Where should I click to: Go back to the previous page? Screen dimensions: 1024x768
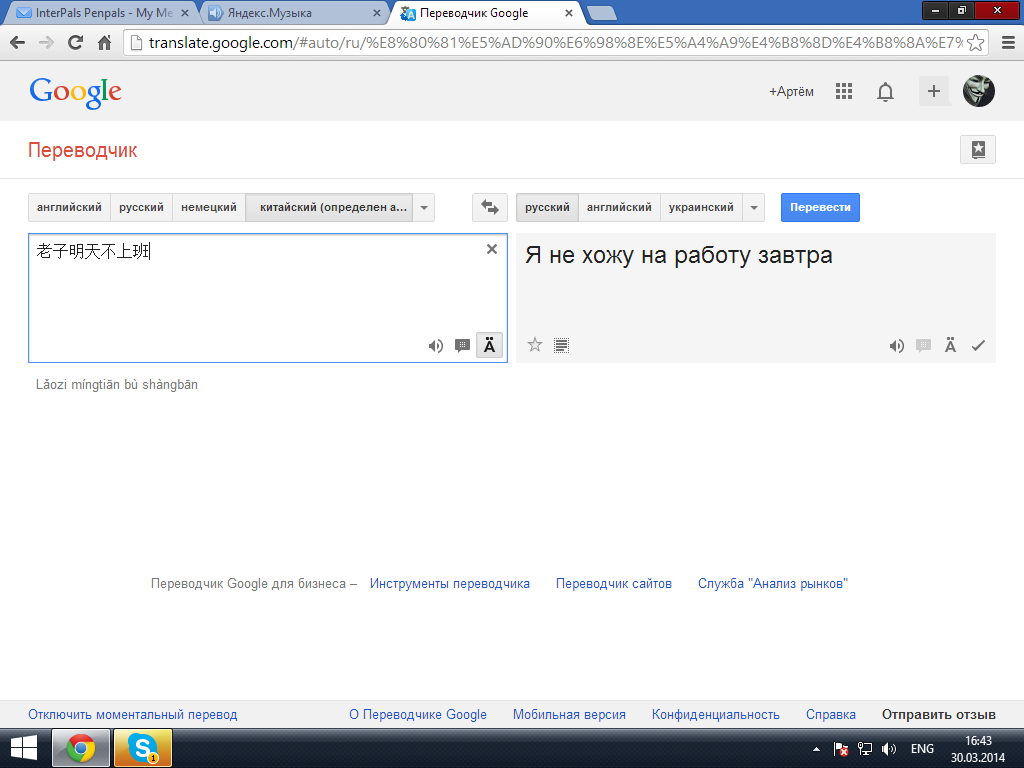(x=18, y=42)
